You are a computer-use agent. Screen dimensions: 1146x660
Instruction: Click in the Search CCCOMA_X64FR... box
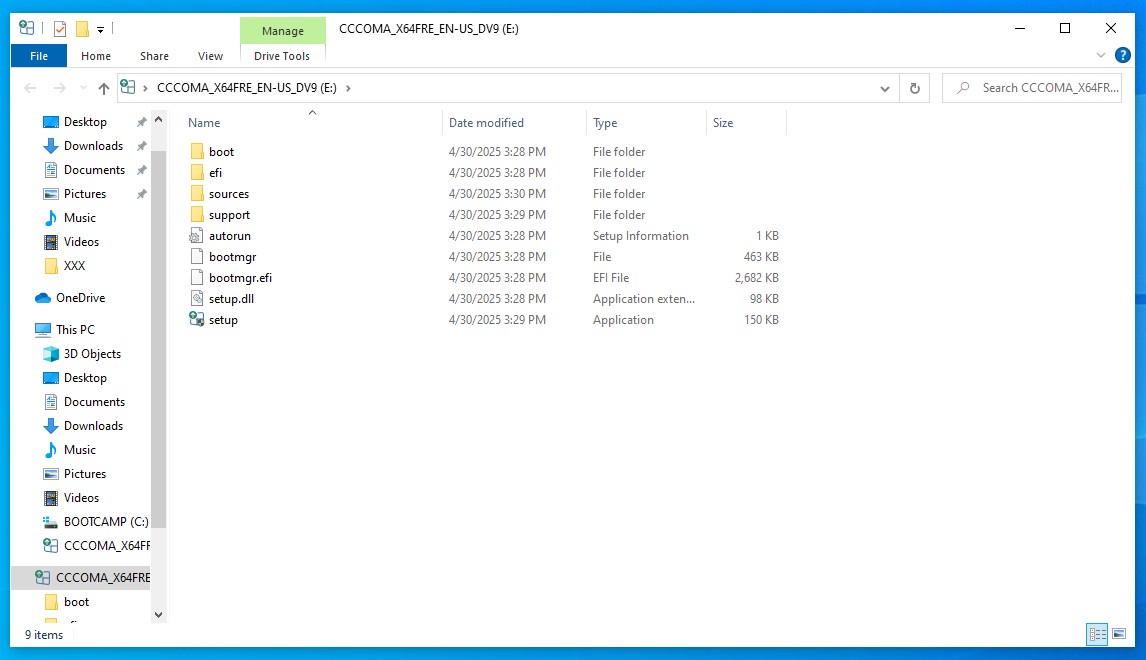(x=1032, y=88)
